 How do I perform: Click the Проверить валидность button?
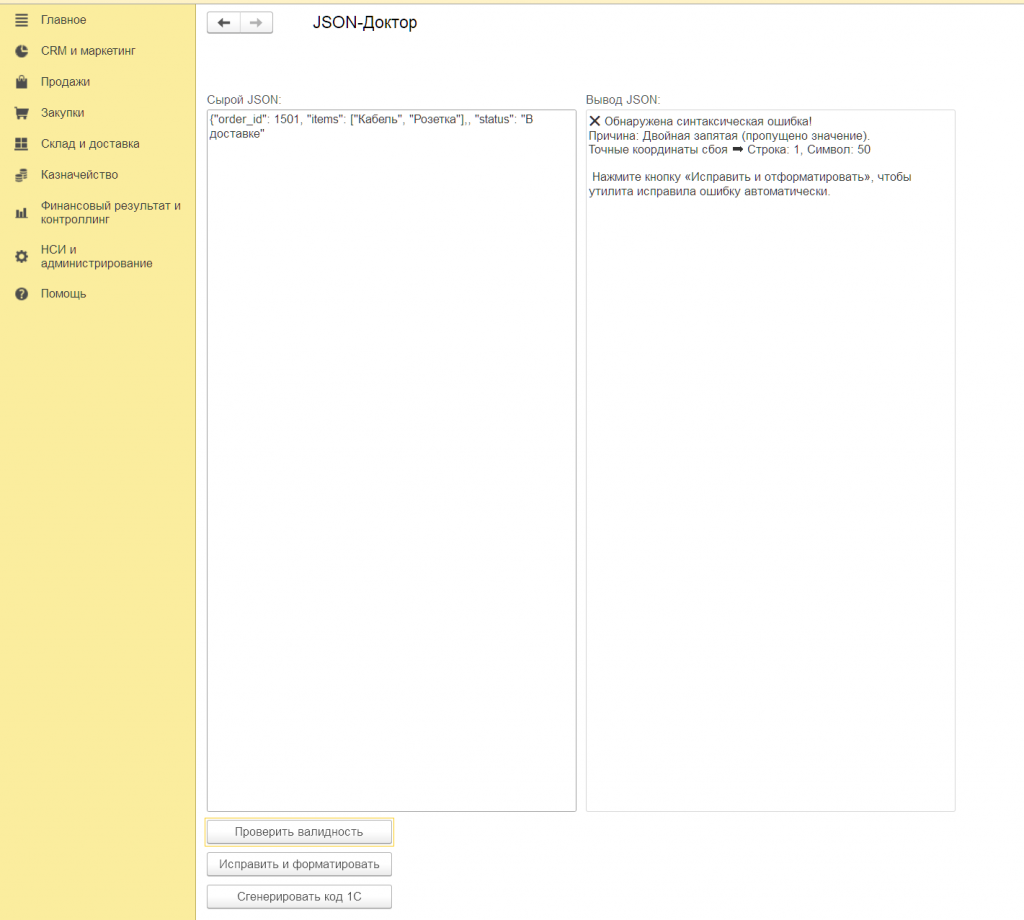(299, 832)
